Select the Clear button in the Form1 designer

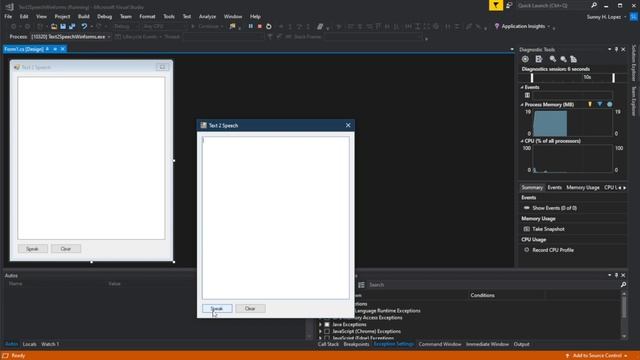pos(66,249)
